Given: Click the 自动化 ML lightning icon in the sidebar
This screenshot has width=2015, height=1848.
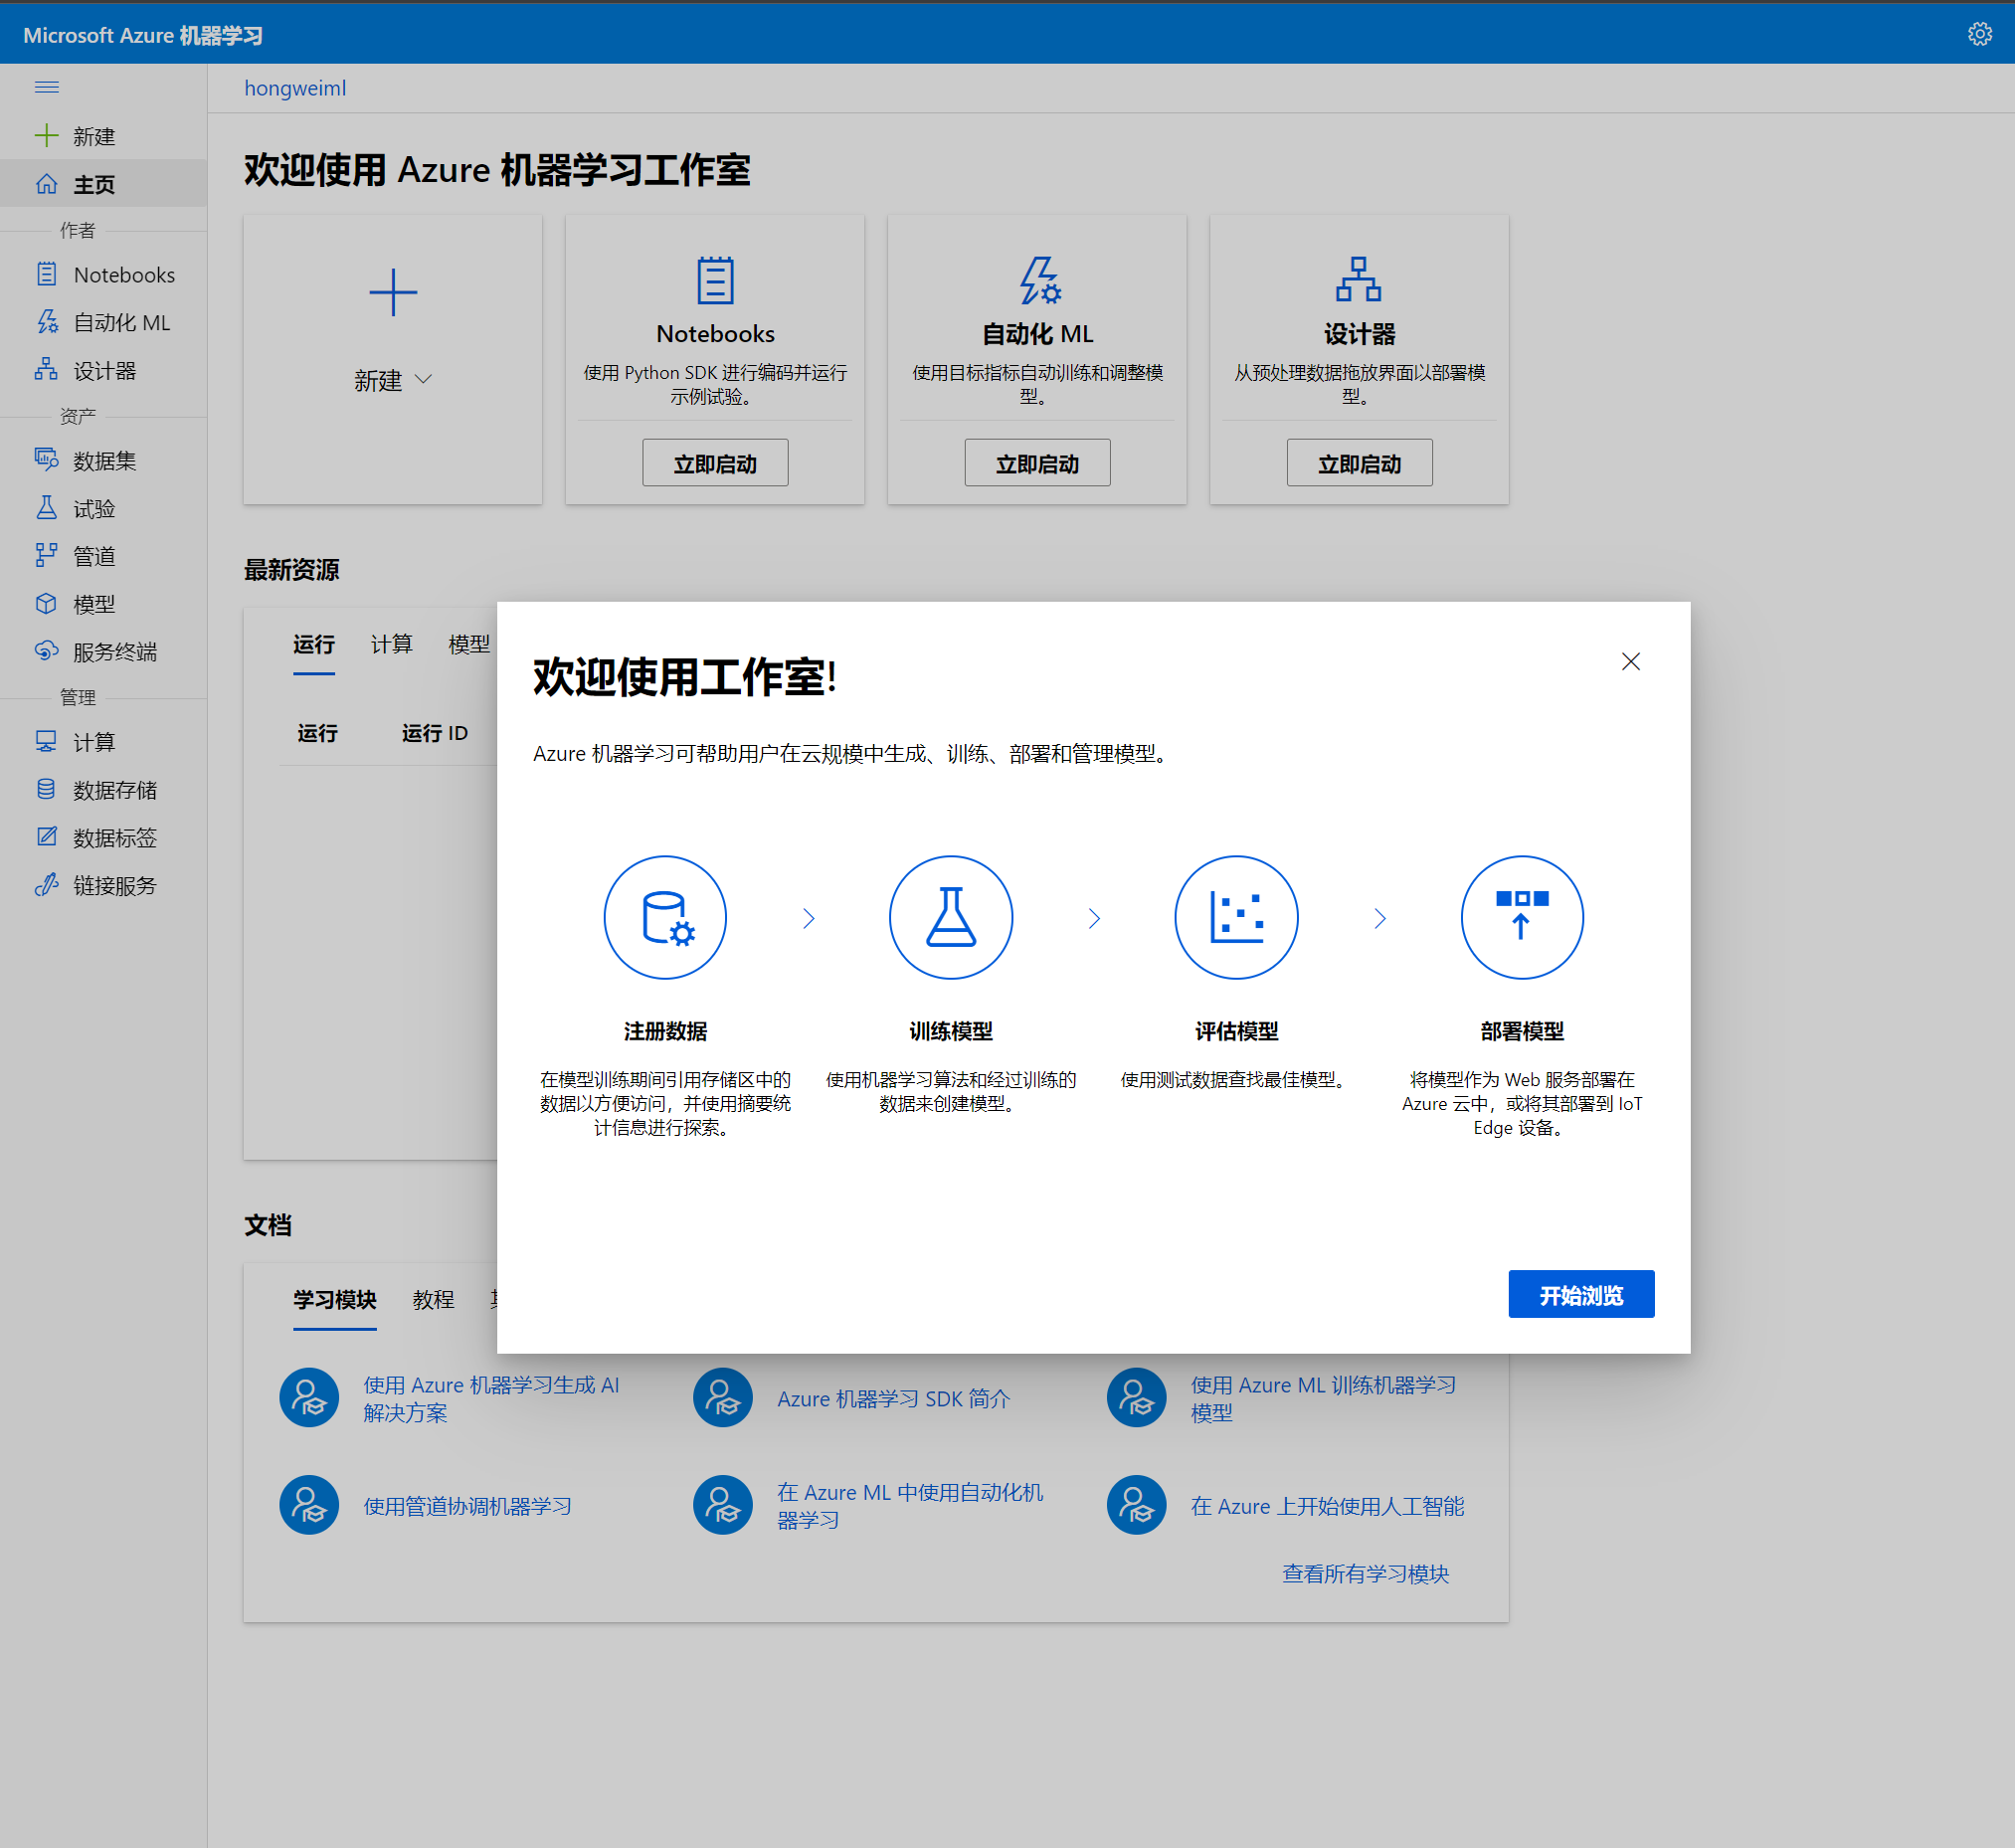Looking at the screenshot, I should pyautogui.click(x=47, y=322).
